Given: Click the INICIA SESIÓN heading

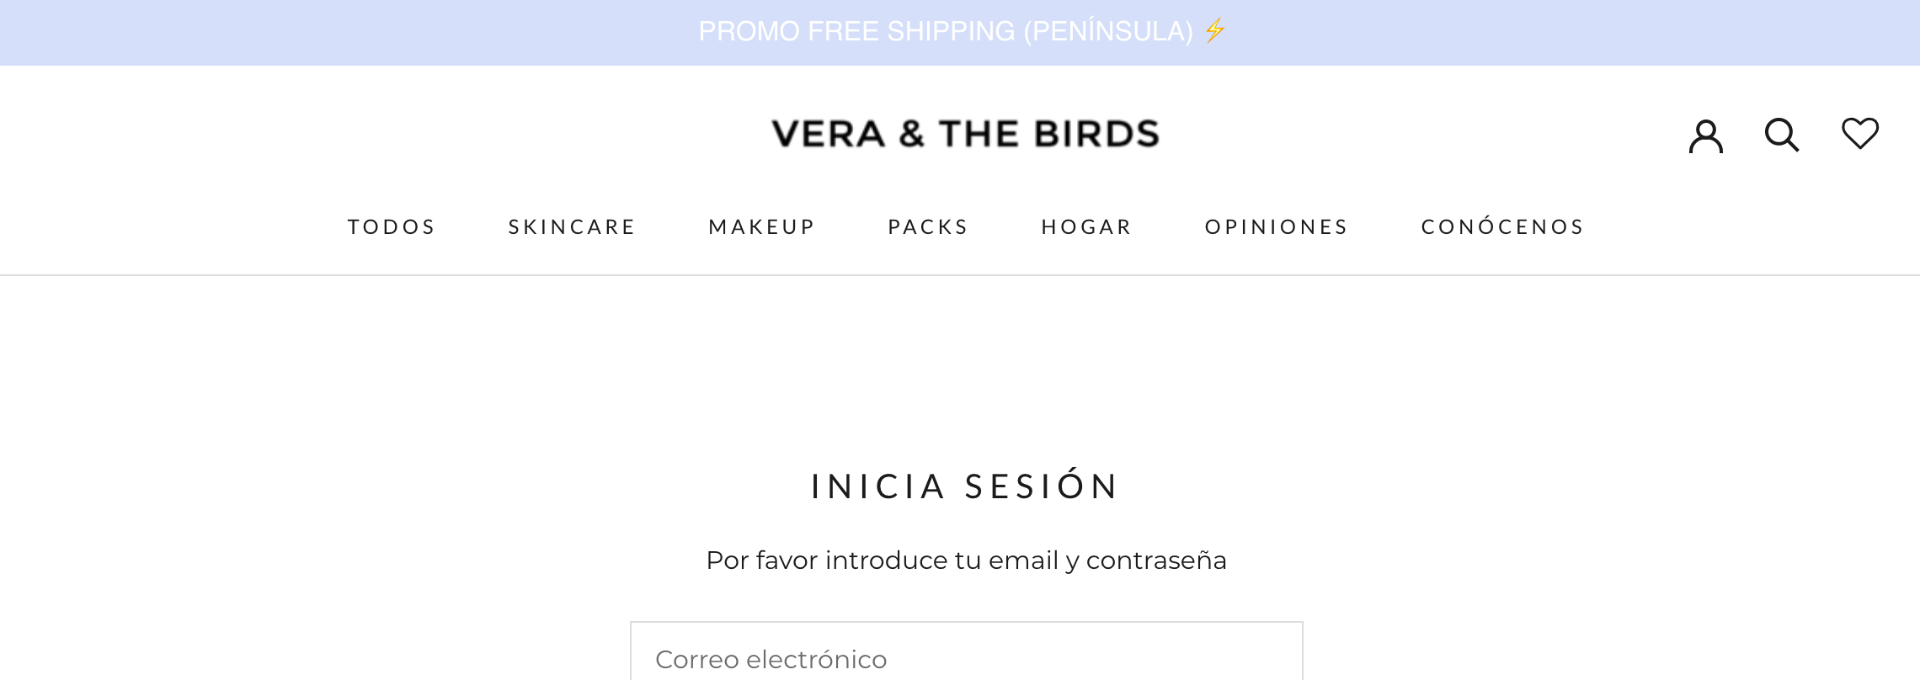Looking at the screenshot, I should coord(965,486).
